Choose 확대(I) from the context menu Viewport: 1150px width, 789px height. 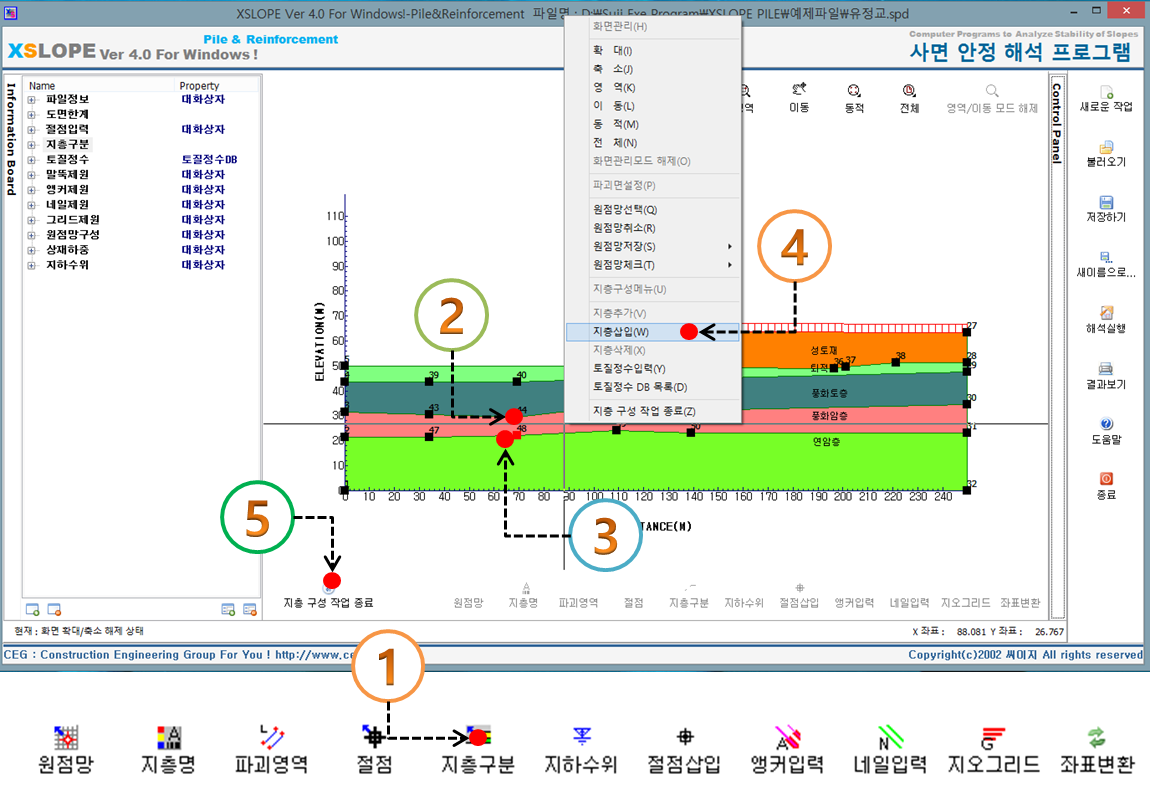click(653, 51)
